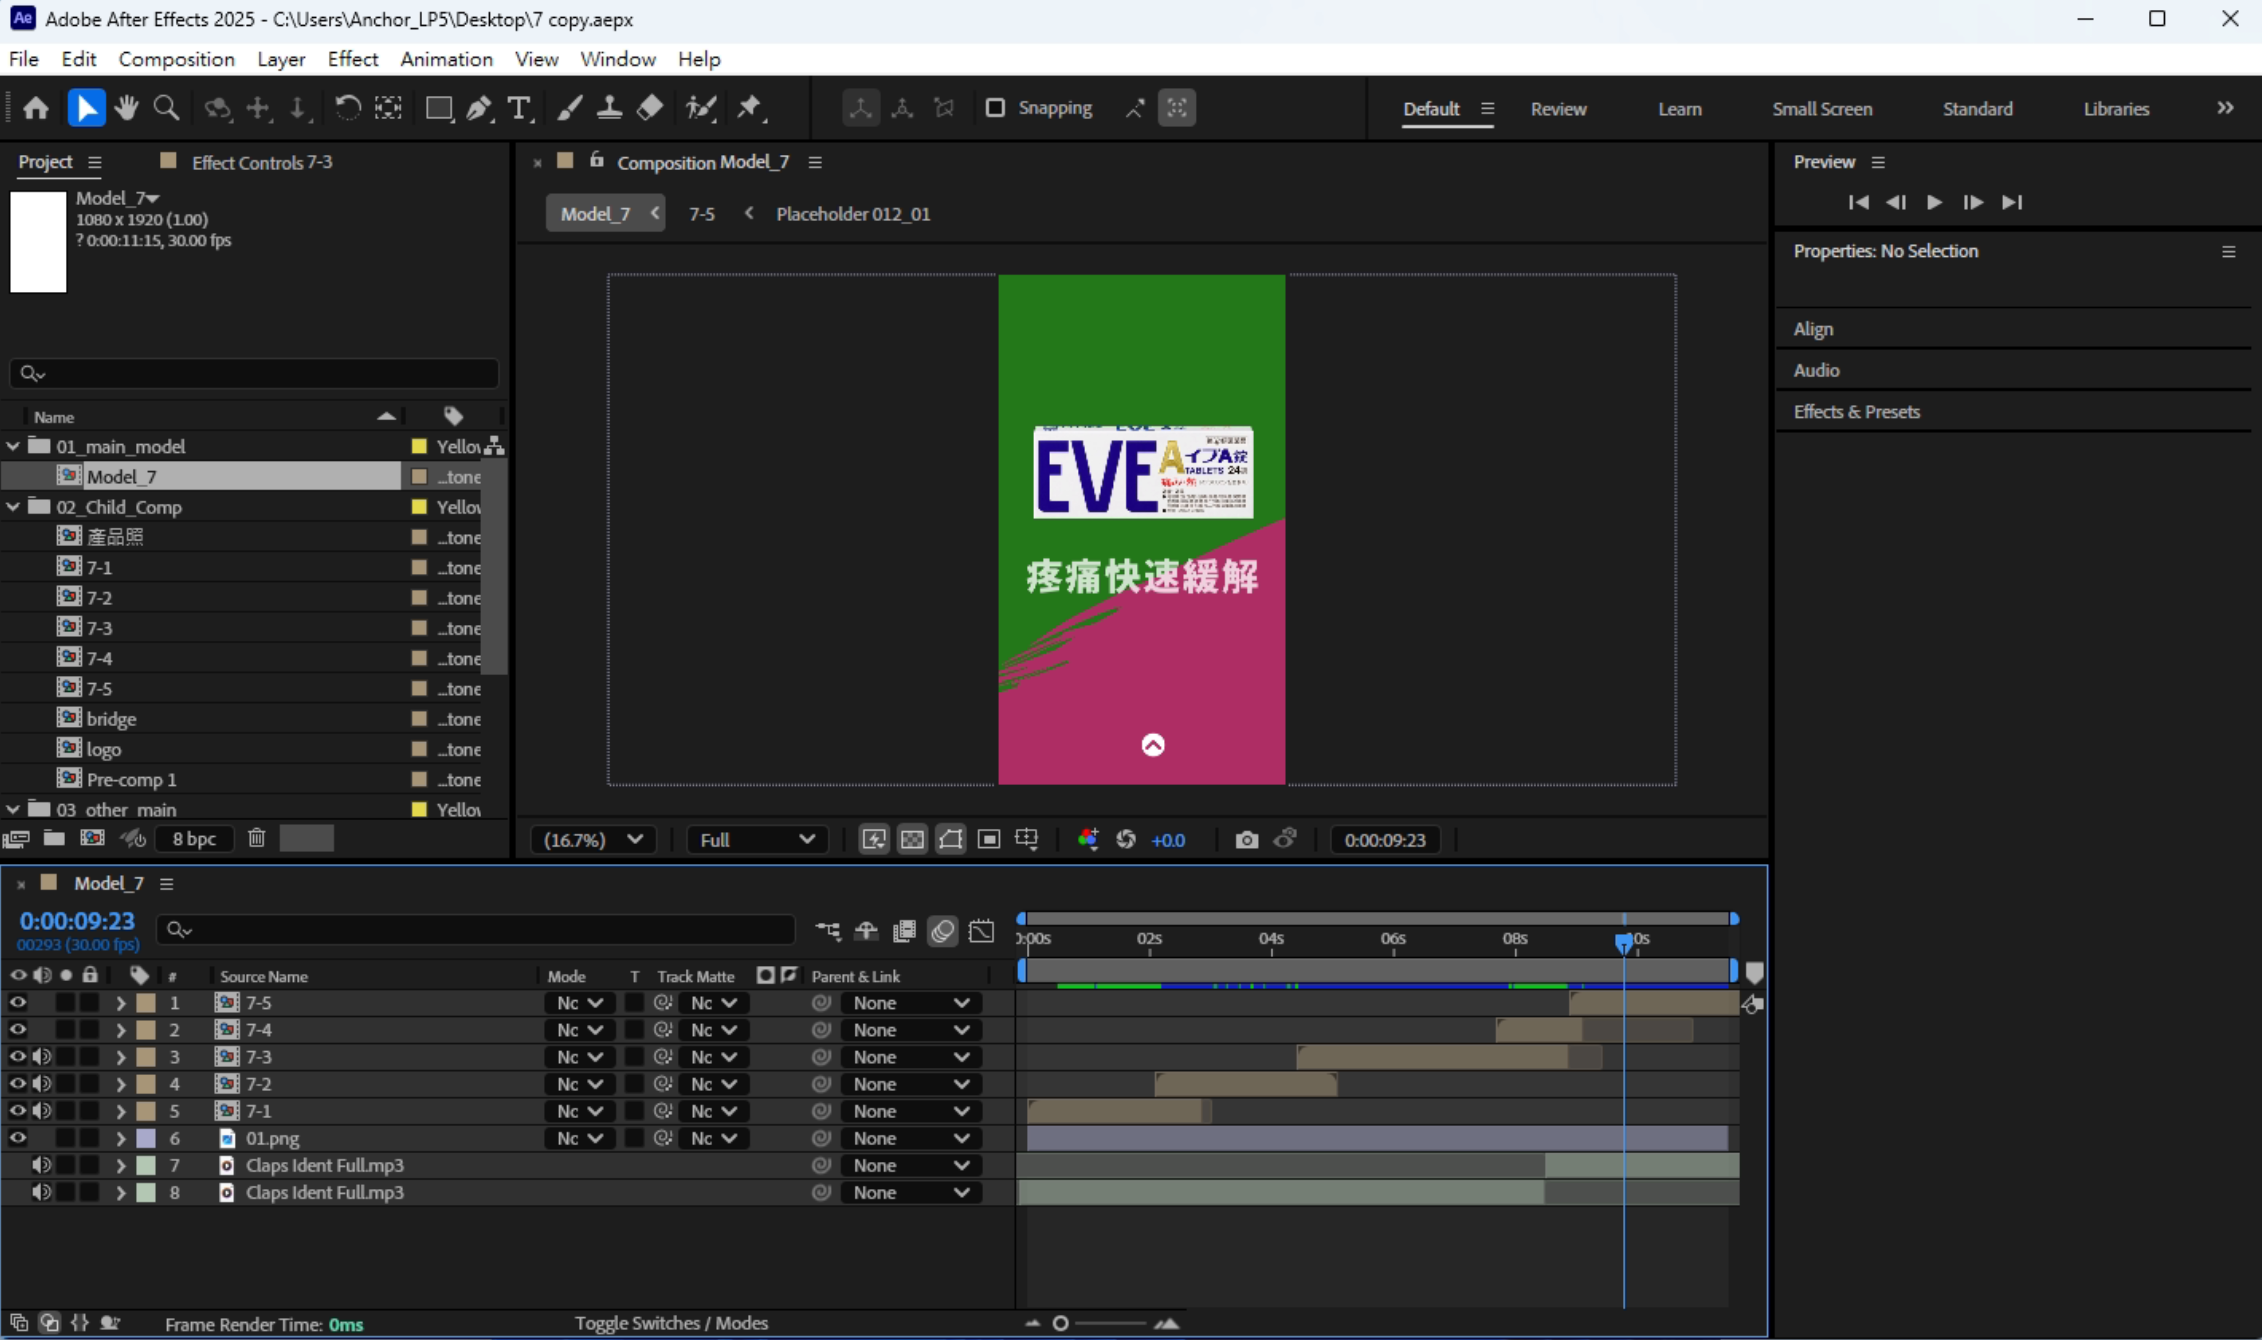The height and width of the screenshot is (1340, 2262).
Task: Toggle frame blending enable in timeline
Action: pyautogui.click(x=904, y=930)
